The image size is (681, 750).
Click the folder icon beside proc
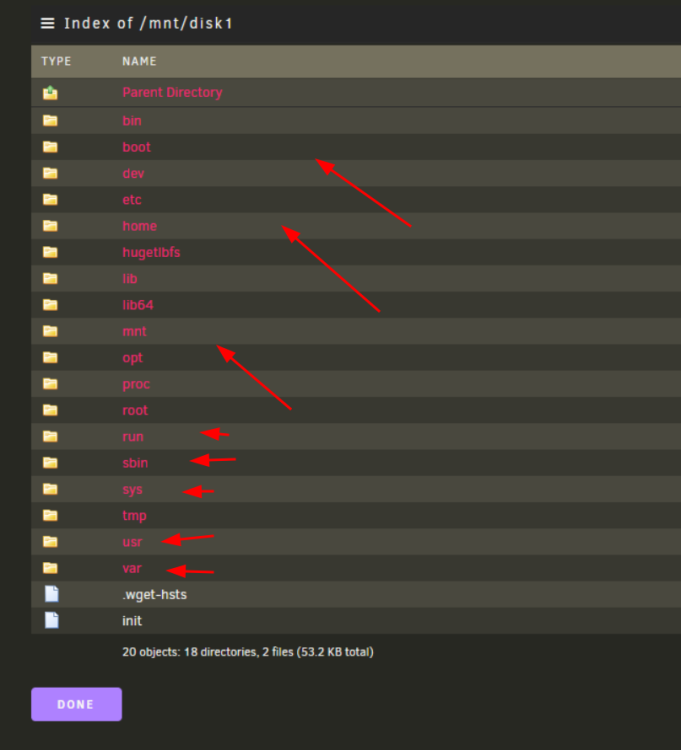pyautogui.click(x=50, y=384)
